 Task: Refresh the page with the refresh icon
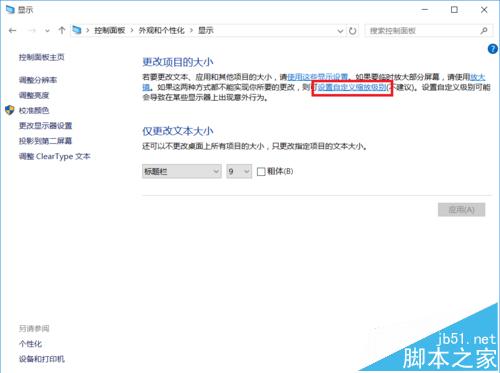(x=352, y=31)
